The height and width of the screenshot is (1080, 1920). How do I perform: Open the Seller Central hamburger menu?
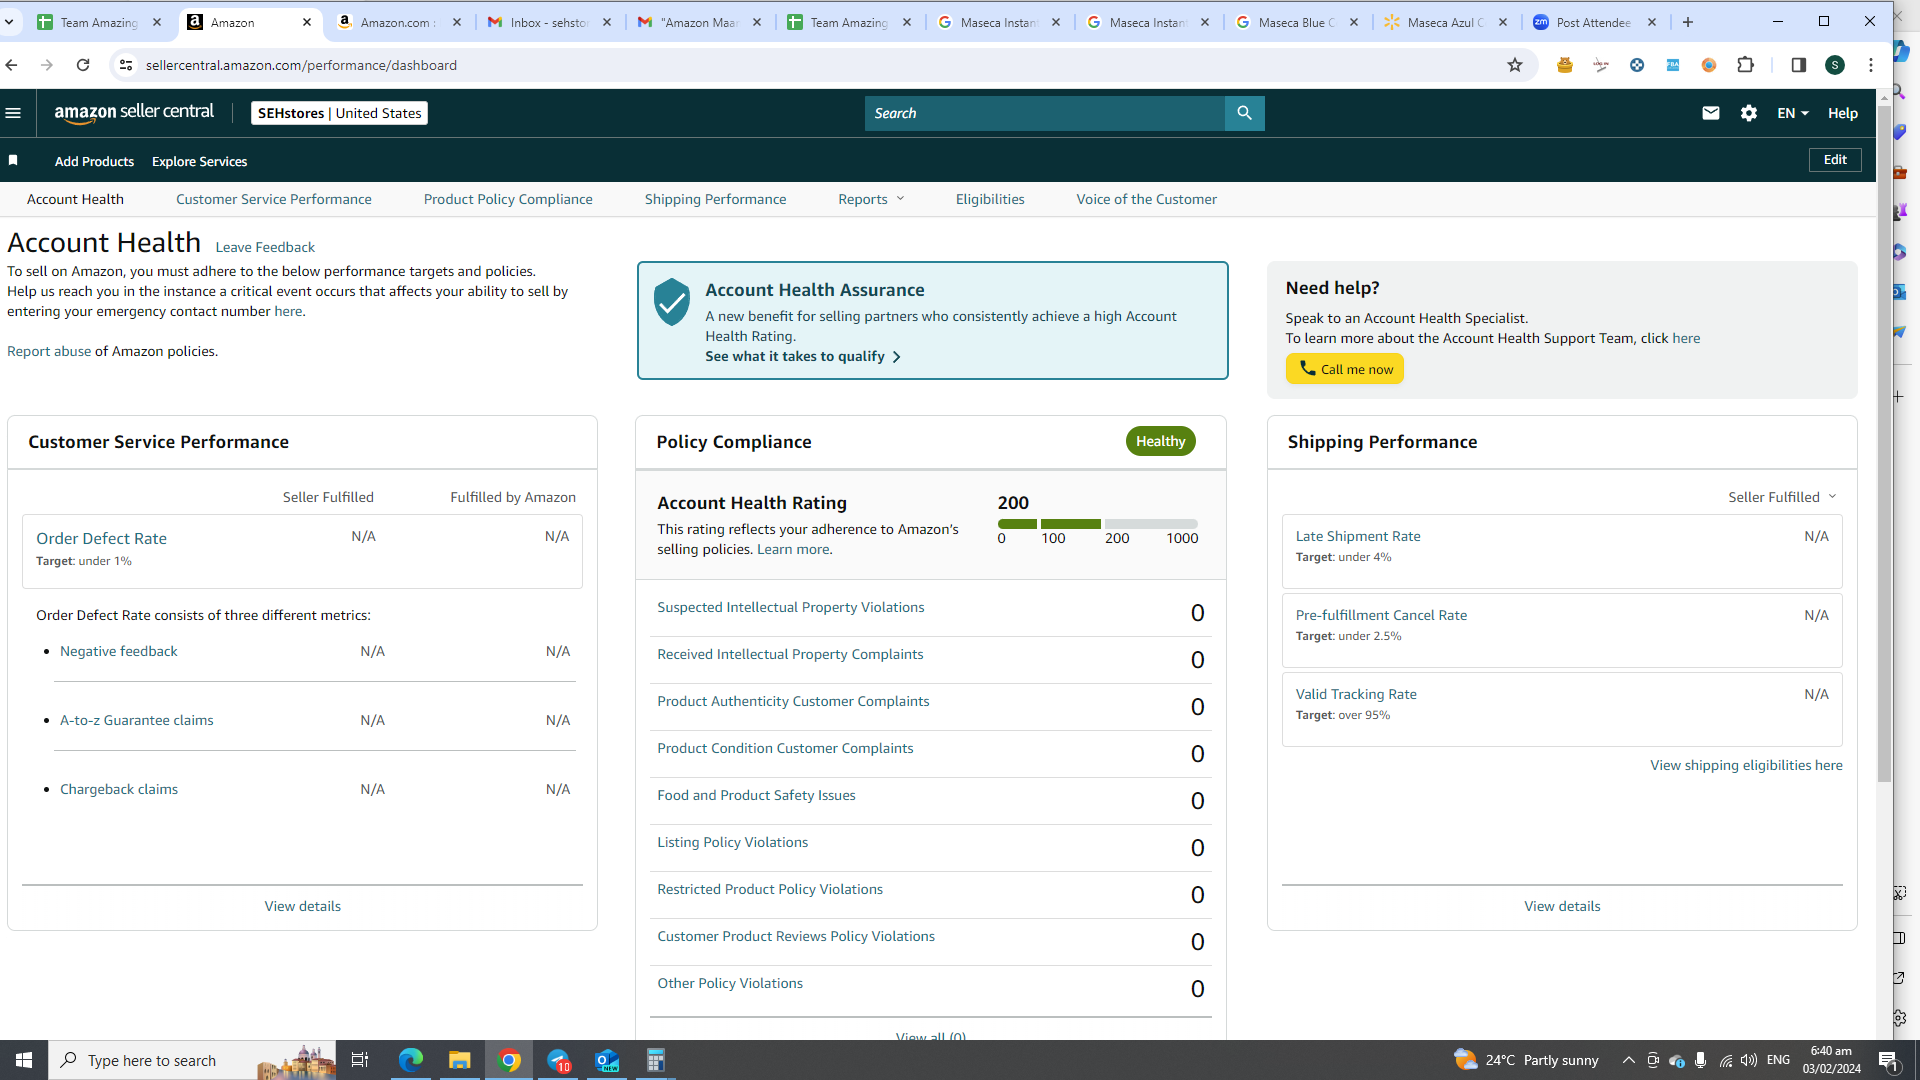click(x=13, y=113)
